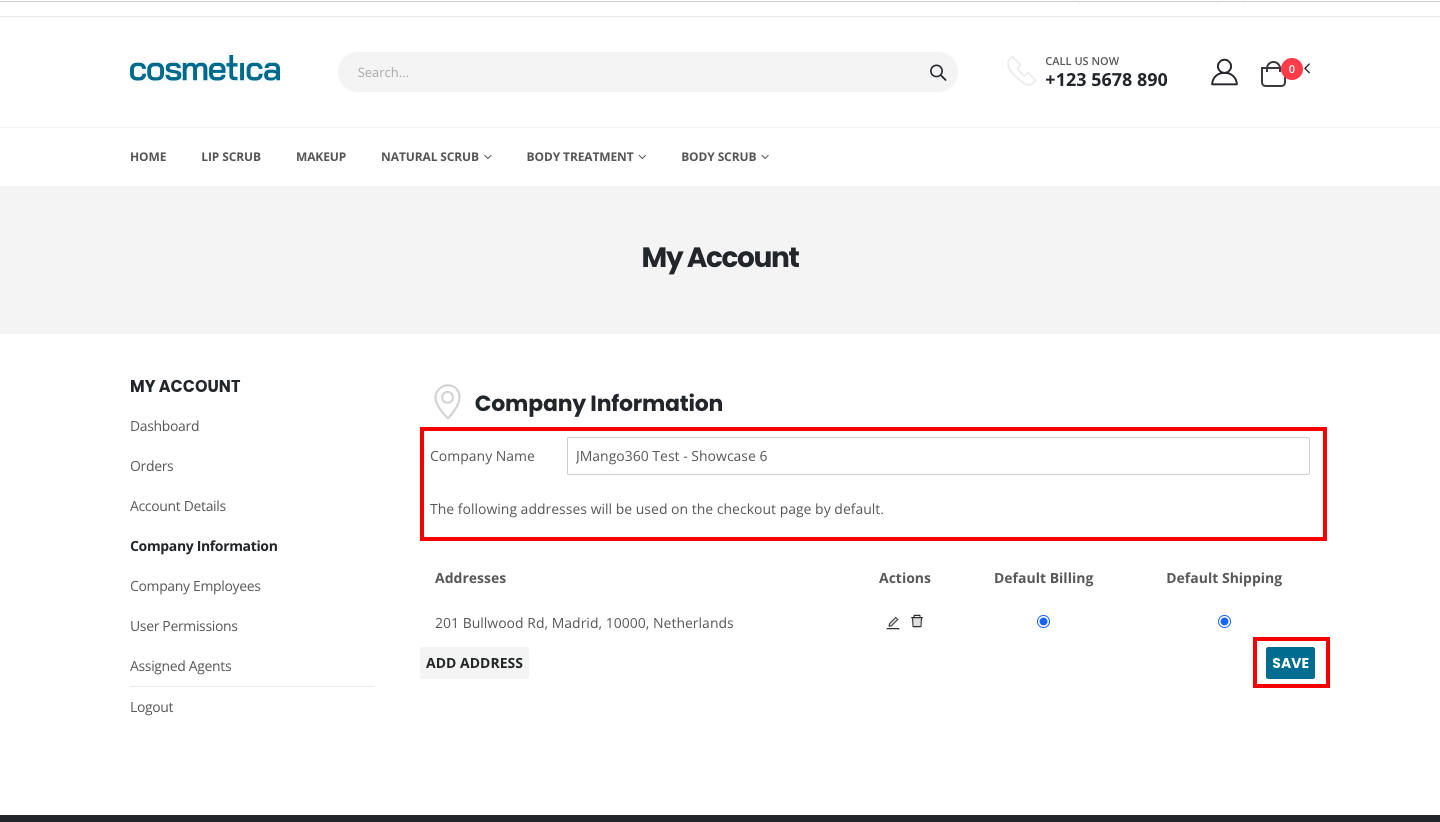Select the Default Shipping radio button
This screenshot has width=1440, height=822.
1224,621
